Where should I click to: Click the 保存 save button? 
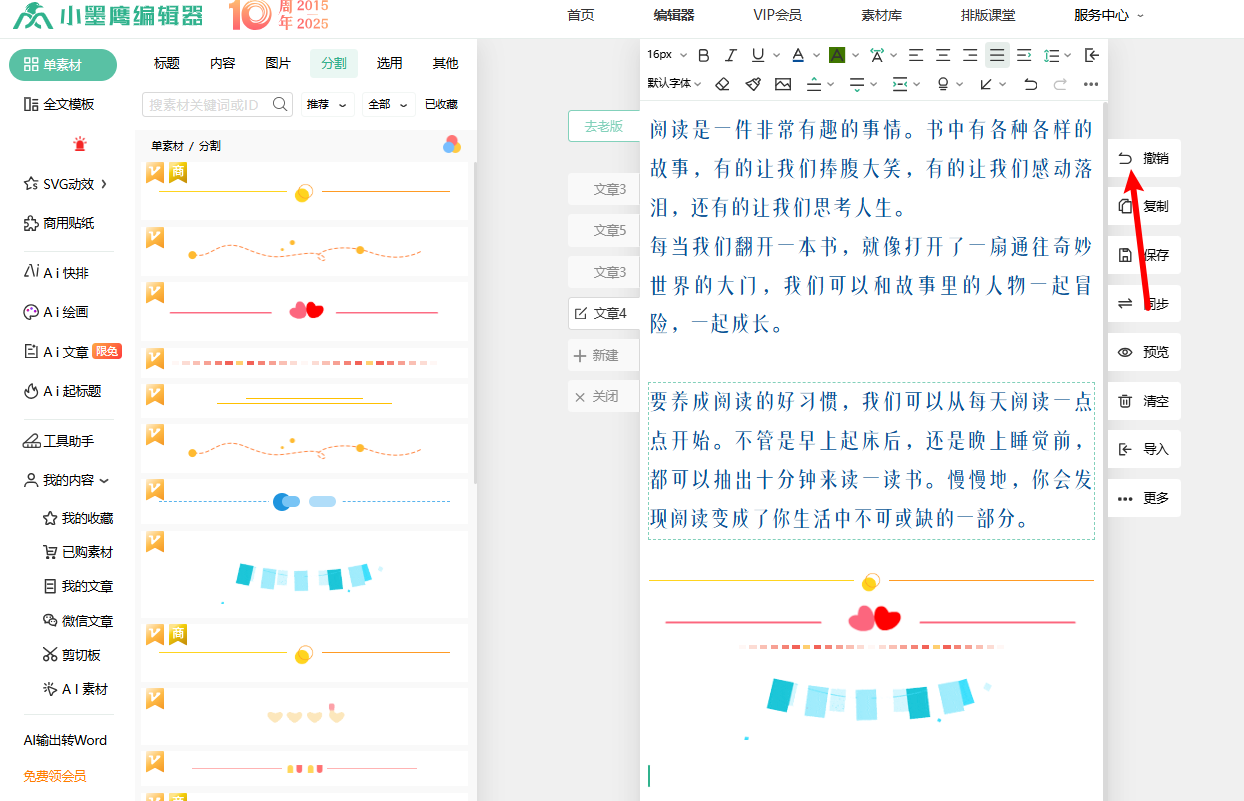(1144, 255)
